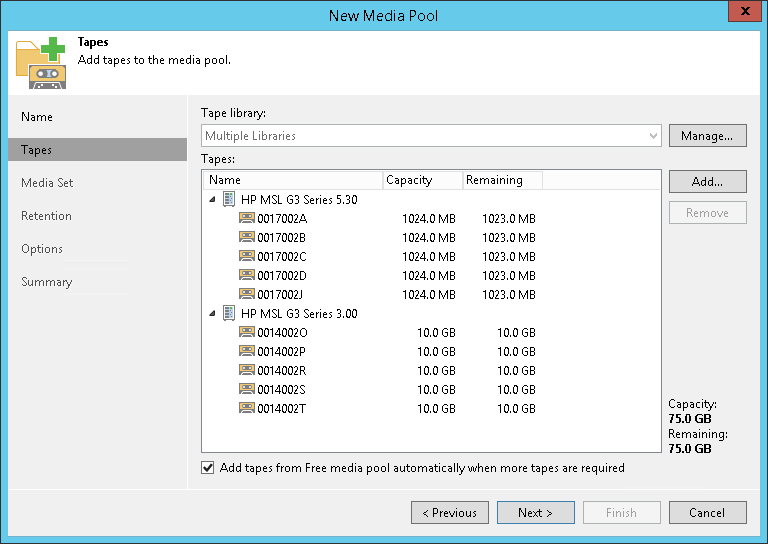768x544 pixels.
Task: Select tape 0014002P in the list
Action: 282,351
